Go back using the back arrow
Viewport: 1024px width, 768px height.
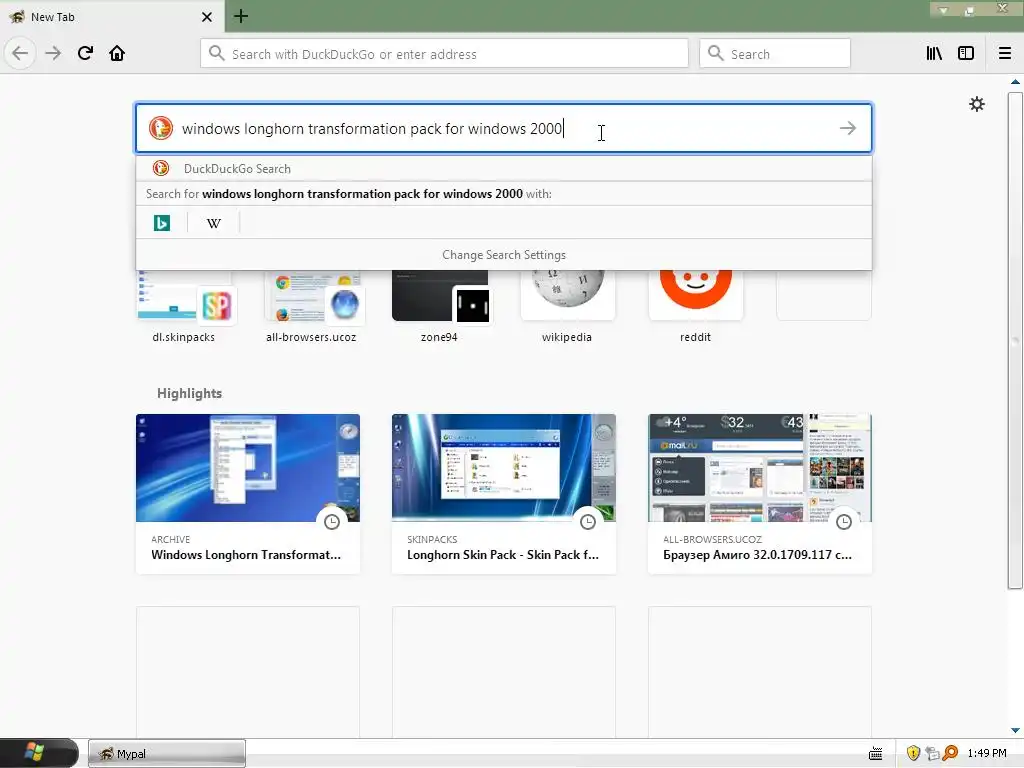20,54
